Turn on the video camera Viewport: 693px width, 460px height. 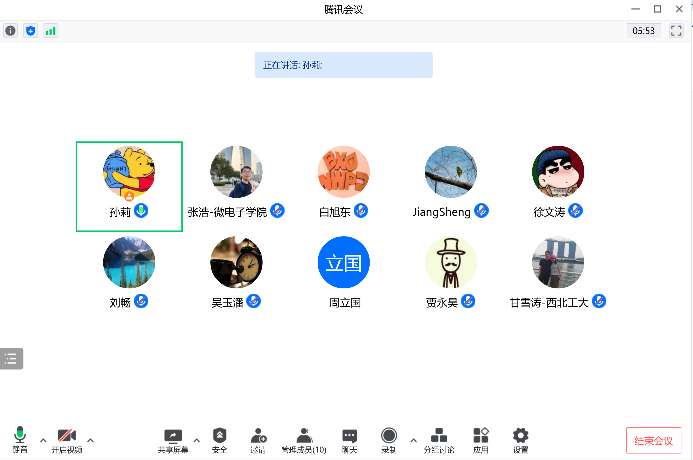pyautogui.click(x=67, y=437)
